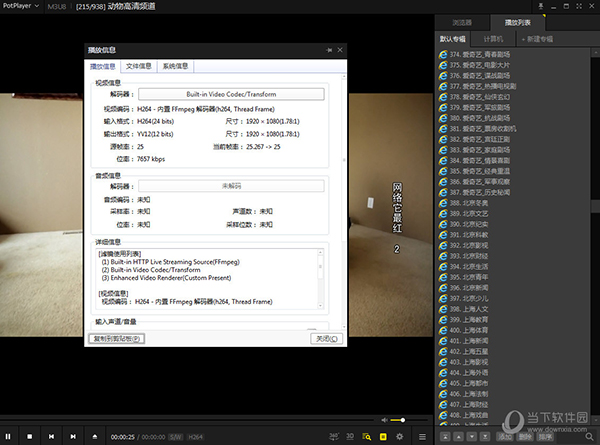Toggle 360° video mode icon
Screen dimensions: 600x445
334,436
